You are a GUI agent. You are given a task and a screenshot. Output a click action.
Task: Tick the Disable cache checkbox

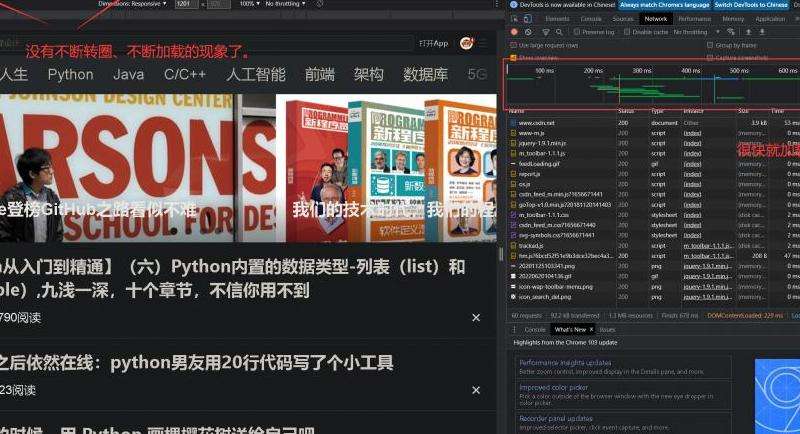(x=626, y=32)
